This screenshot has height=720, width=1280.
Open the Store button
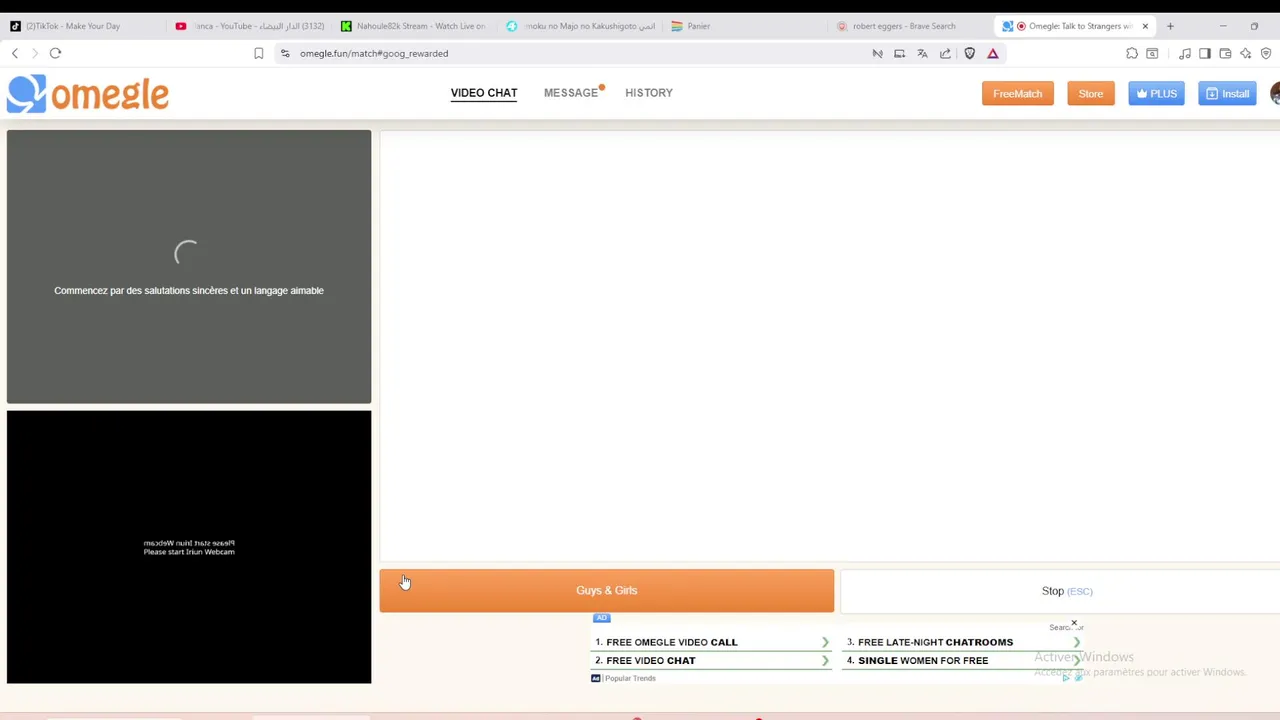[1091, 94]
